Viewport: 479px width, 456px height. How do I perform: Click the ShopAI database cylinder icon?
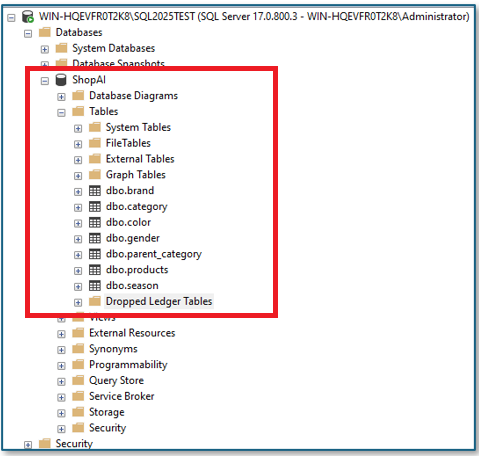tap(61, 80)
